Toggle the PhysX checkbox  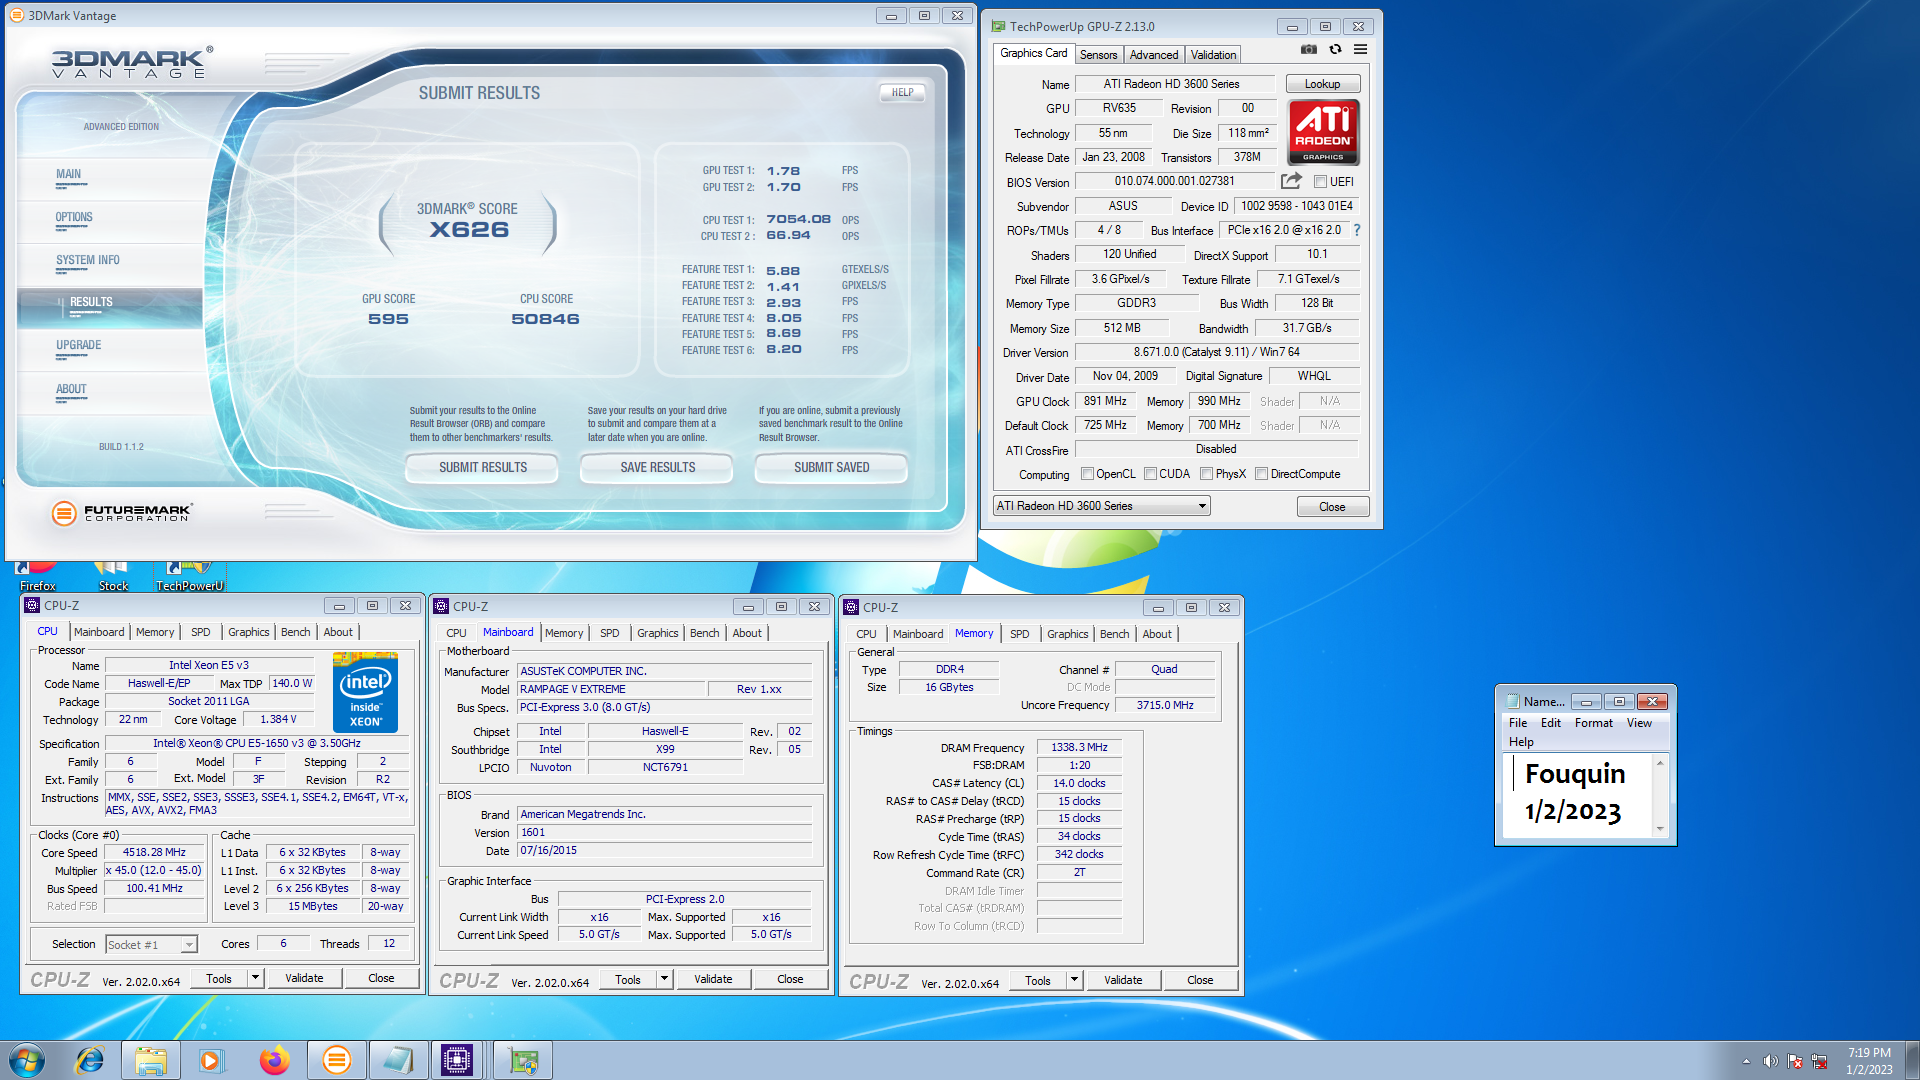(1207, 474)
